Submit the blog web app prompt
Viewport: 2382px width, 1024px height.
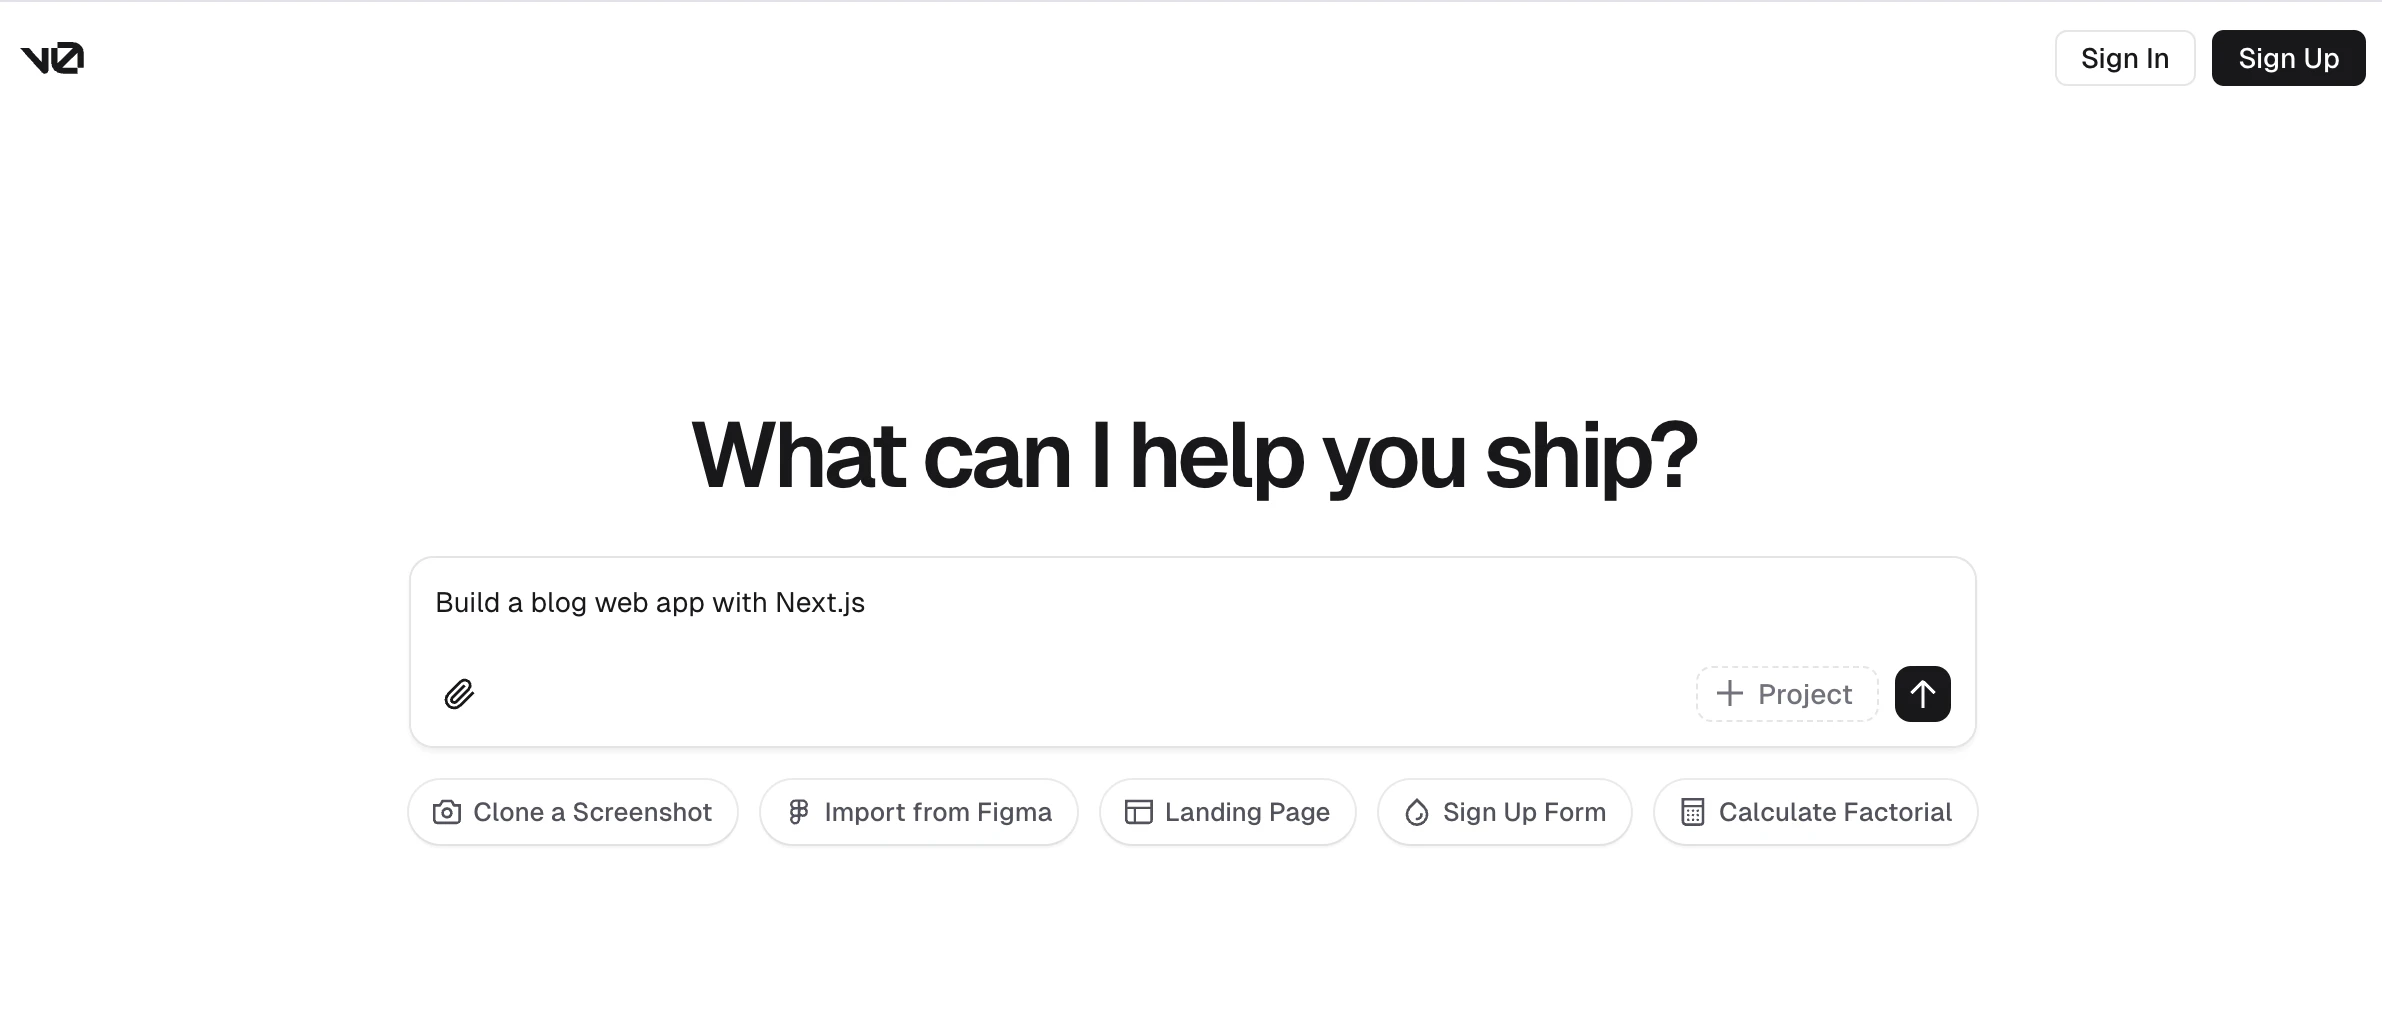[x=1922, y=693]
